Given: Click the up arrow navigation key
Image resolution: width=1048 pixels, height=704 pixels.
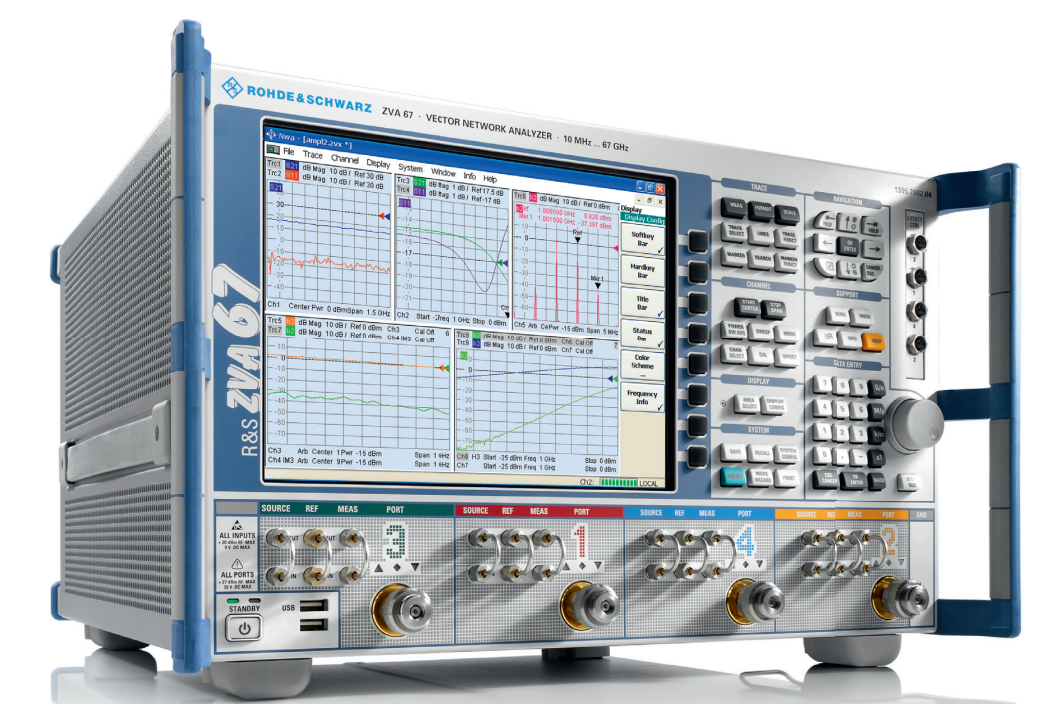Looking at the screenshot, I should coord(849,223).
